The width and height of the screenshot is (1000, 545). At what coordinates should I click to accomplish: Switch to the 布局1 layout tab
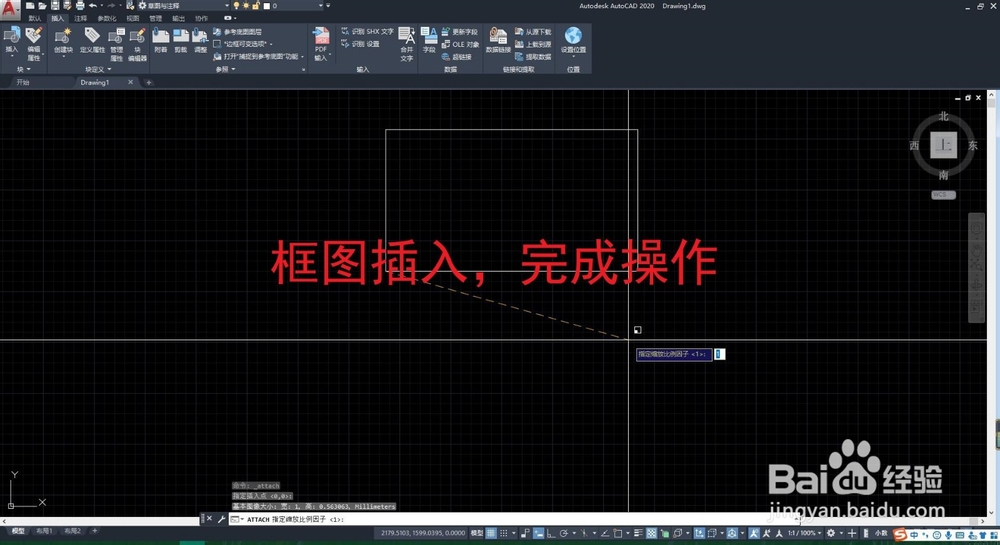point(44,530)
